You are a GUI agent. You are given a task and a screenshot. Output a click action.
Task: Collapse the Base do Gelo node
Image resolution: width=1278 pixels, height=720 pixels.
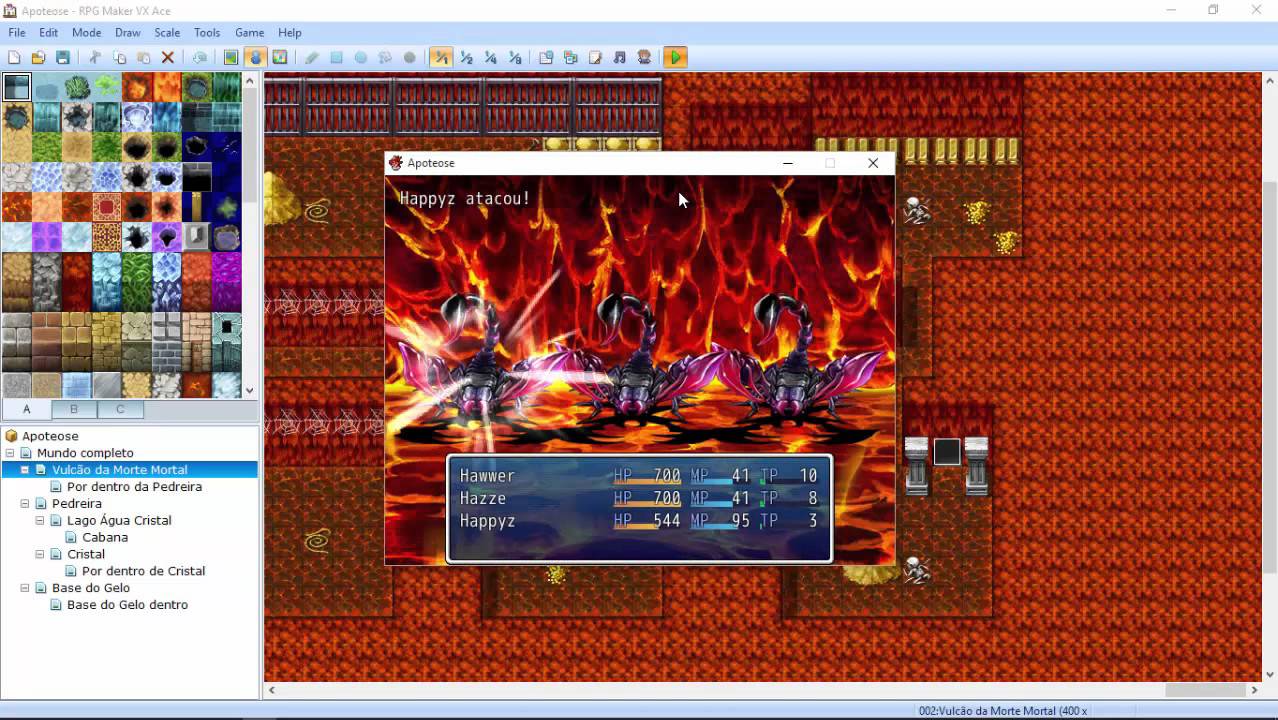coord(25,588)
